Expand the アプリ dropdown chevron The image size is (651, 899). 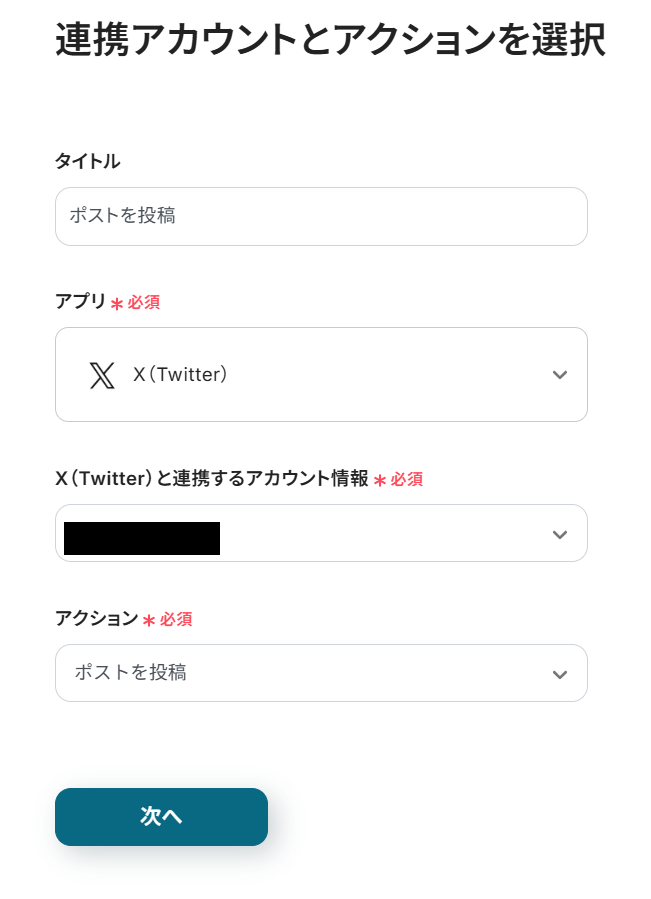560,375
